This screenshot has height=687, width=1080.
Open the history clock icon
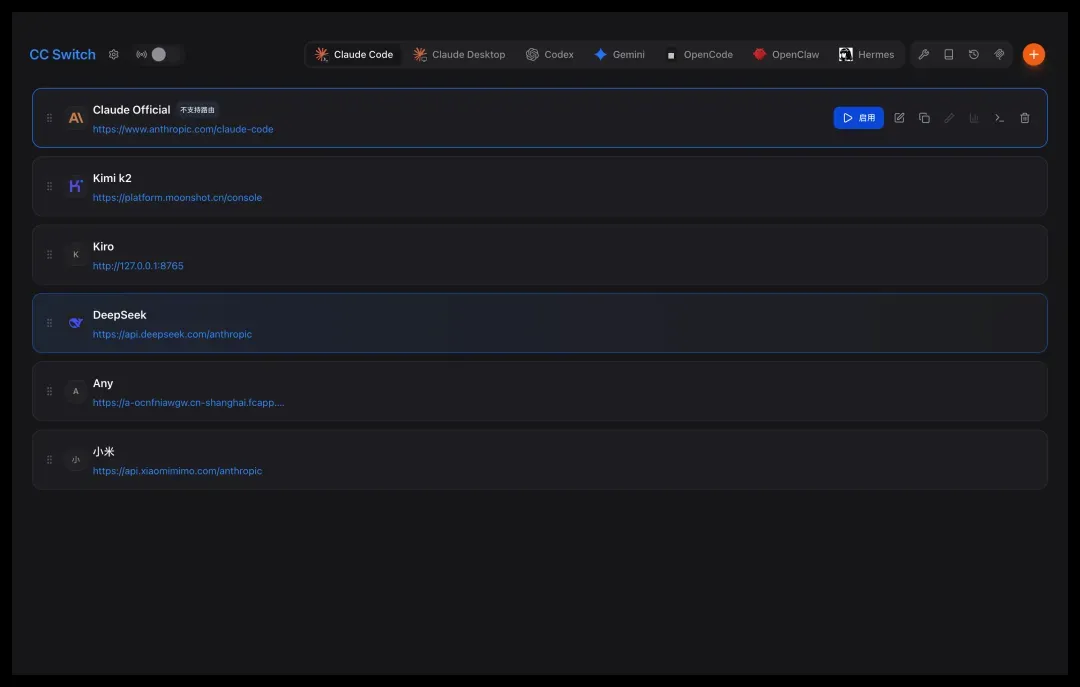coord(973,54)
